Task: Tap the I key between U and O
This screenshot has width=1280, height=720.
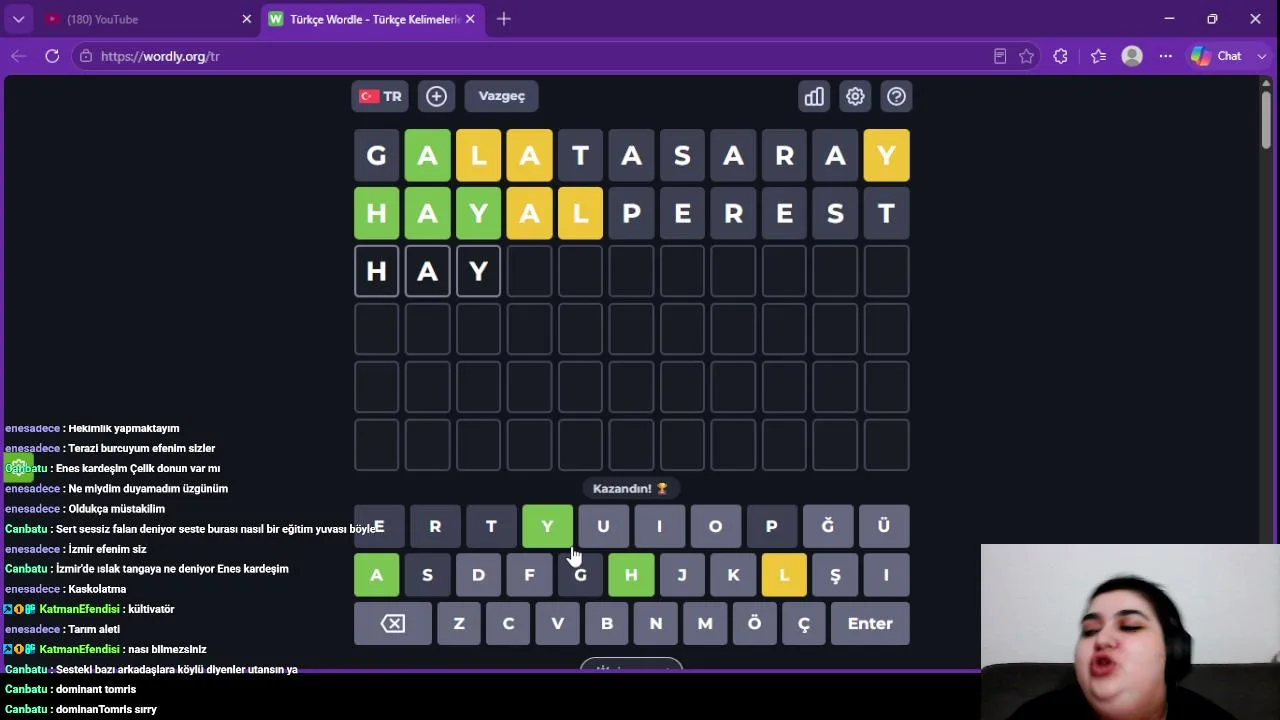Action: coord(659,526)
